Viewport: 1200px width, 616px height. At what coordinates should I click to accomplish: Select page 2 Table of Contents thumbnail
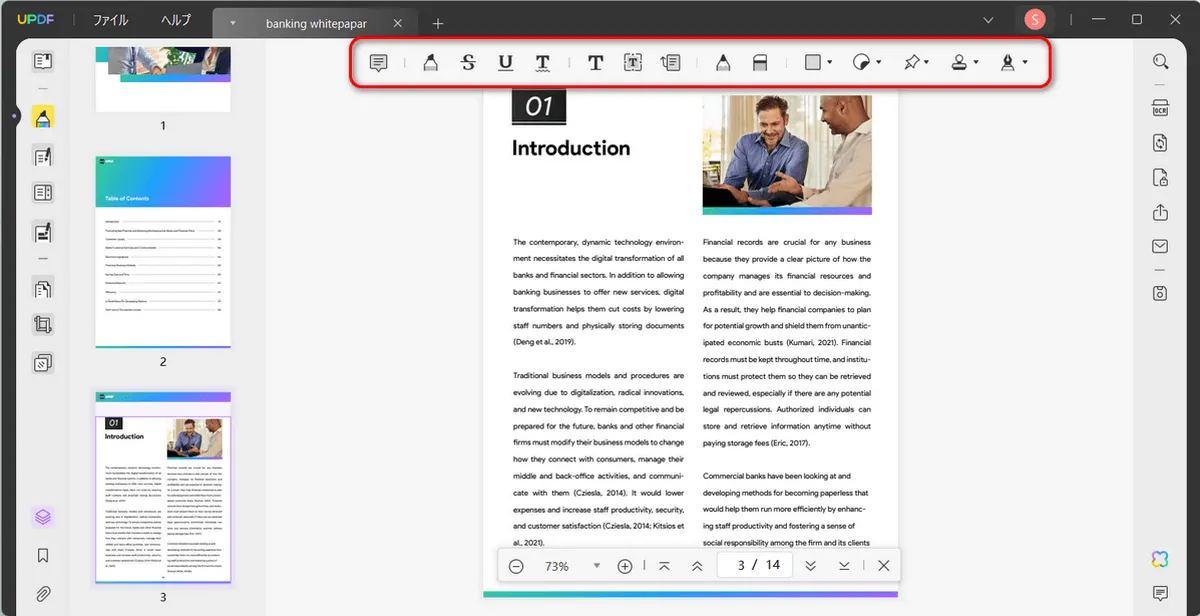coord(163,252)
